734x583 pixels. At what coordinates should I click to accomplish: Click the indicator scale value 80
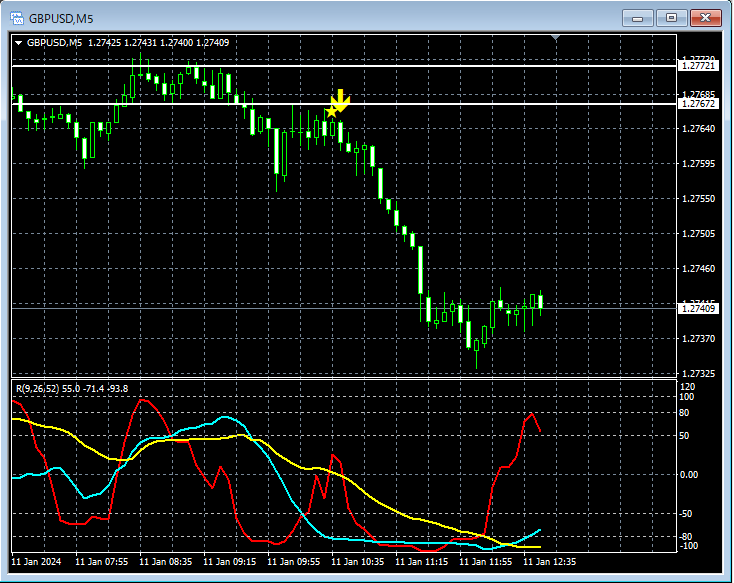tap(684, 413)
